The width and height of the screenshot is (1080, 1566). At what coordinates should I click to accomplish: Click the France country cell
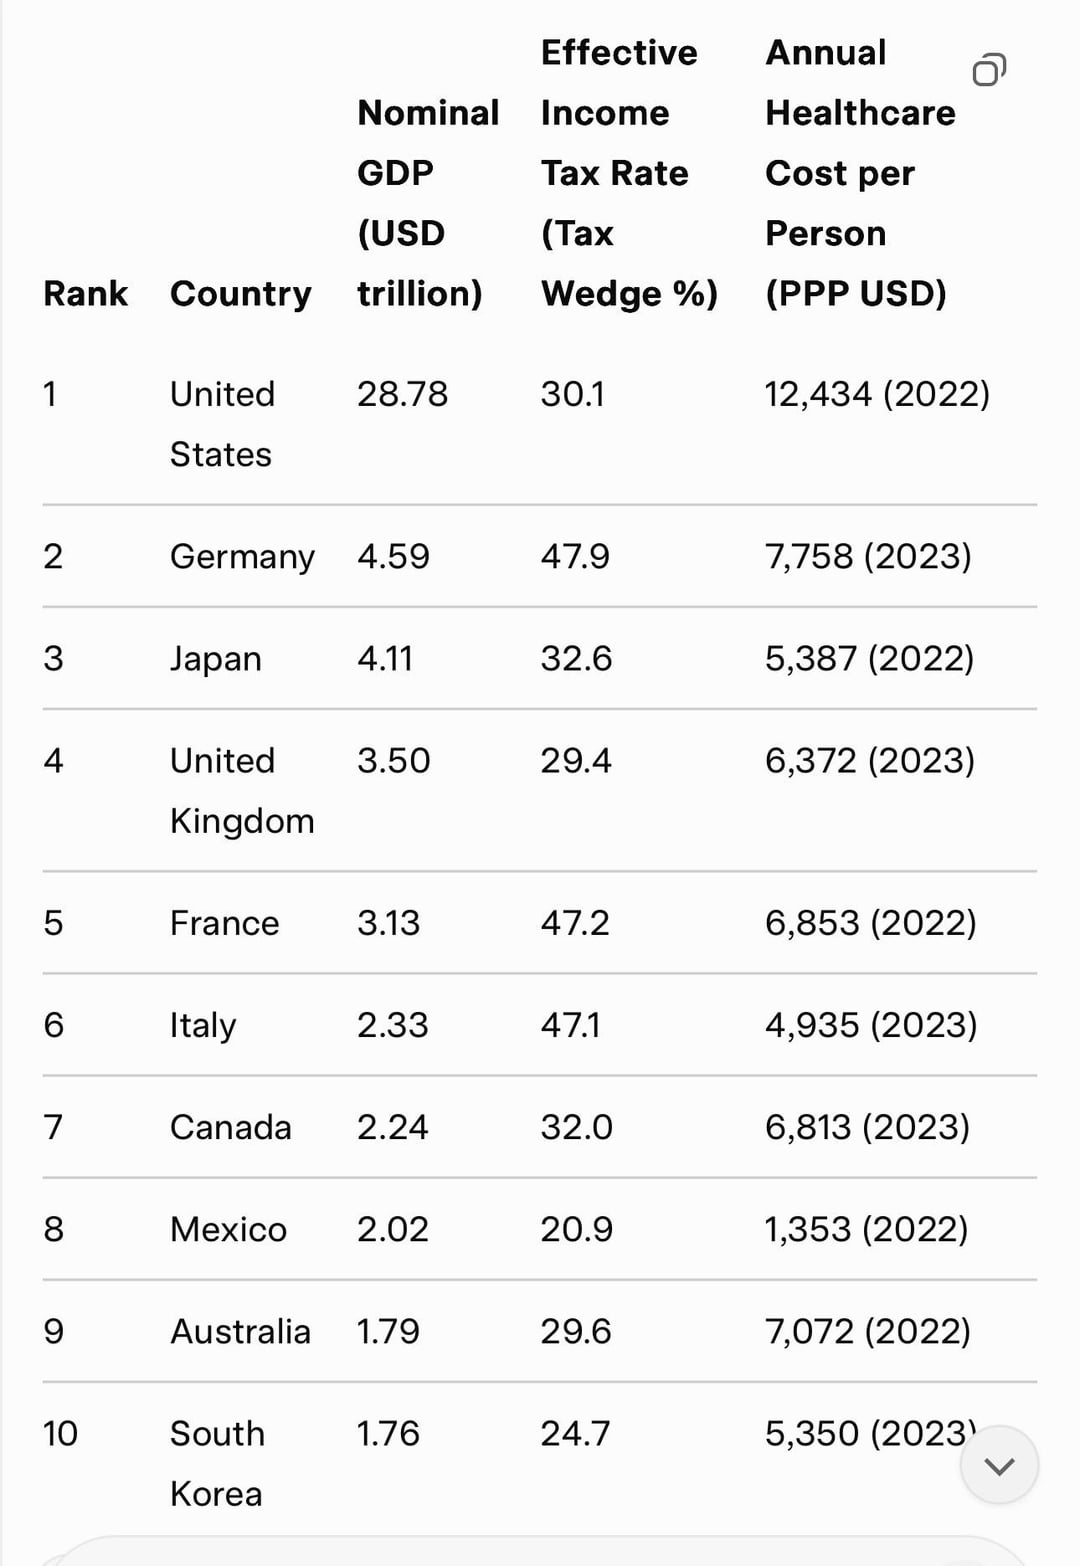tap(224, 922)
